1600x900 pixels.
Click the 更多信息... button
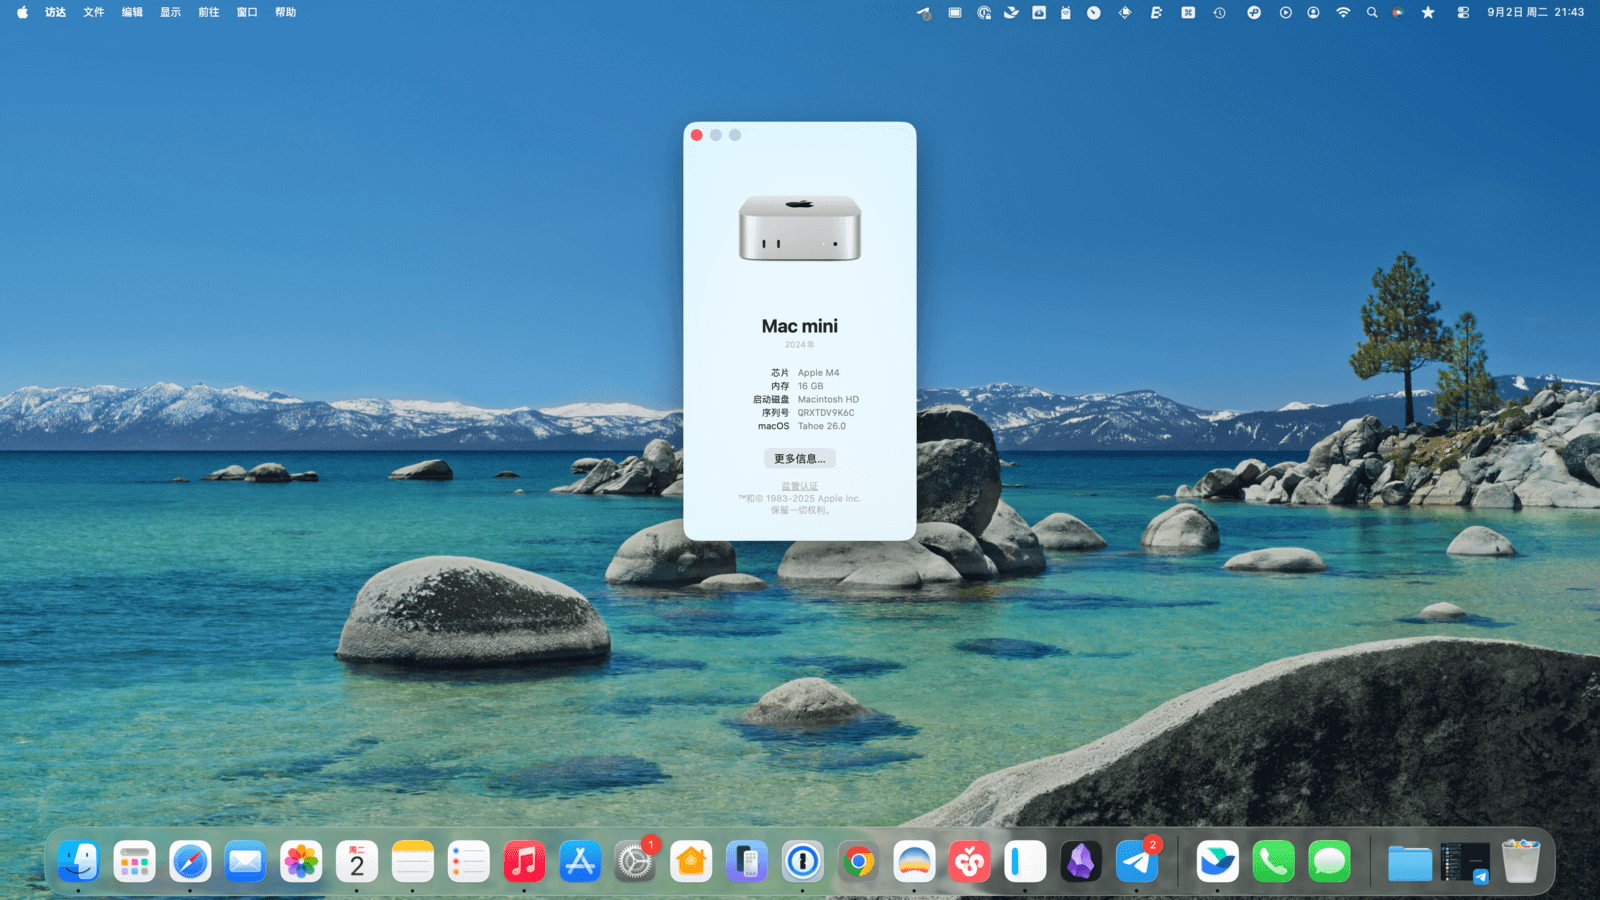(x=799, y=459)
